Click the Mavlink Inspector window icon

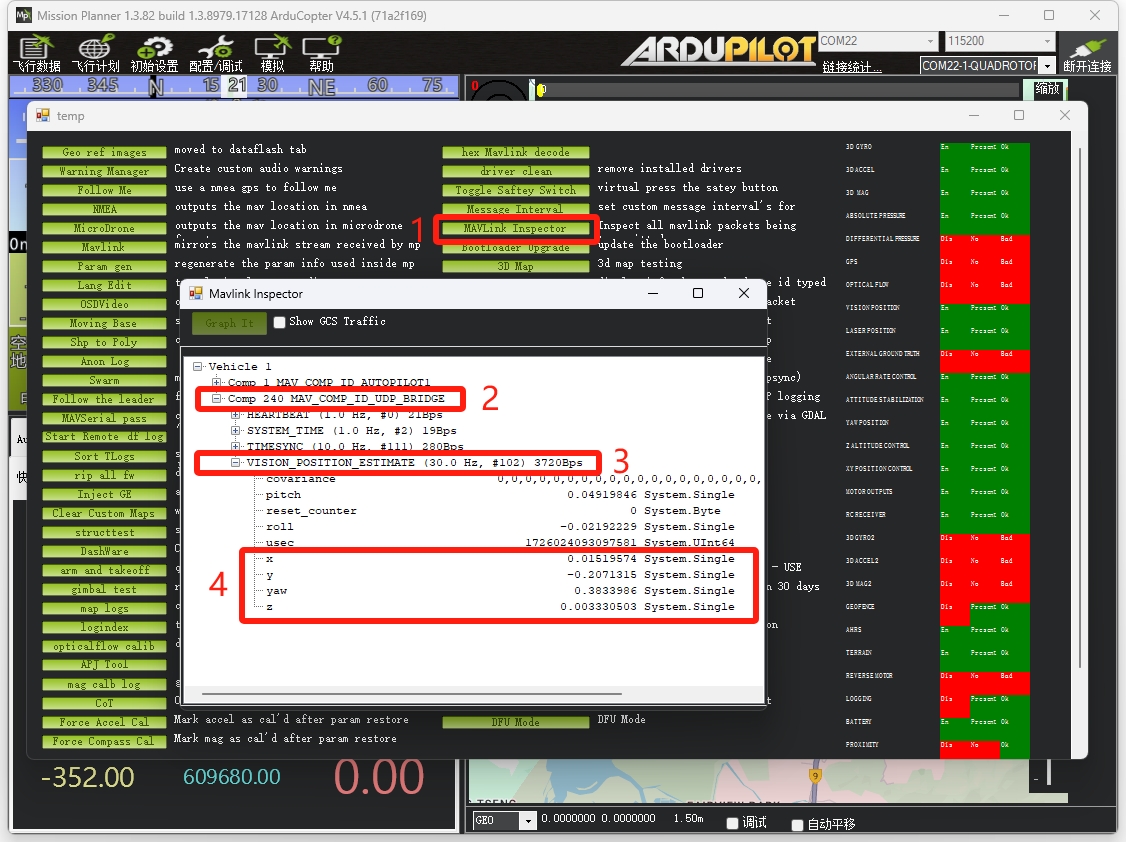click(195, 294)
